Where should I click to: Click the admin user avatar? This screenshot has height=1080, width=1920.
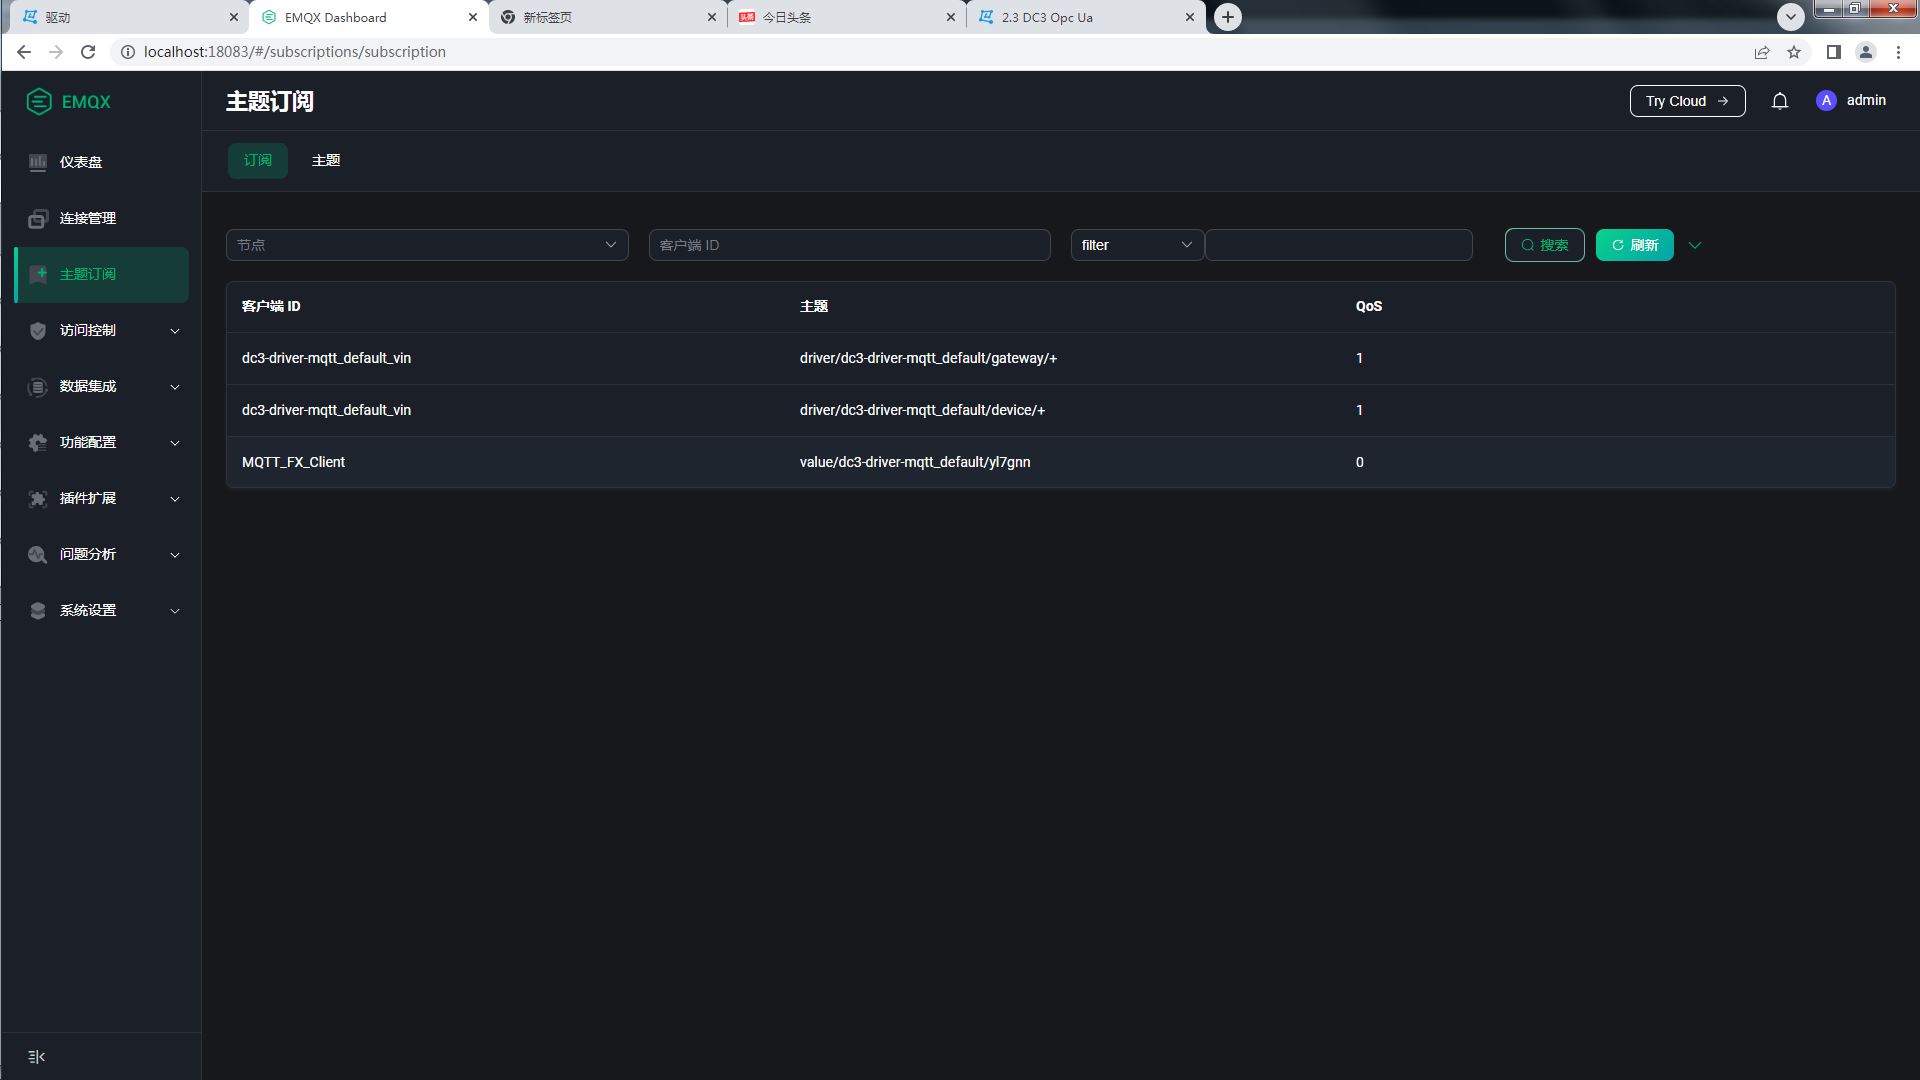1826,101
